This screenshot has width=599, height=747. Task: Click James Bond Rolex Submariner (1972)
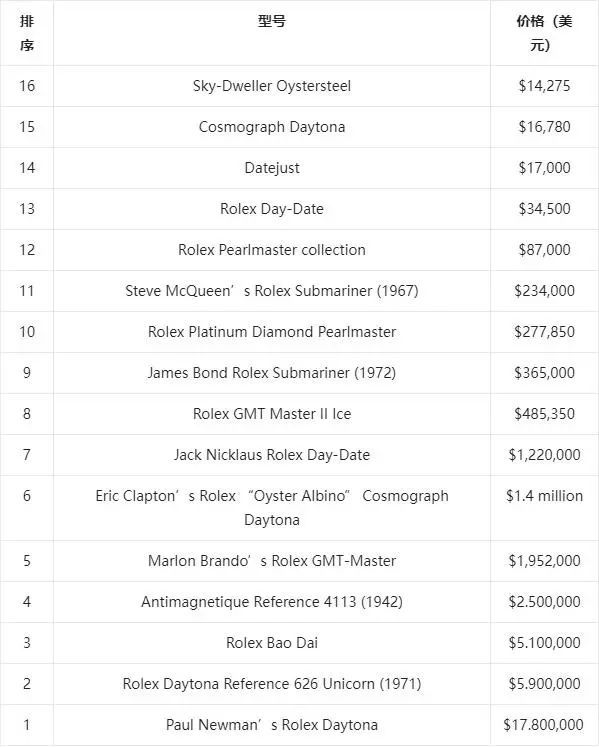272,373
